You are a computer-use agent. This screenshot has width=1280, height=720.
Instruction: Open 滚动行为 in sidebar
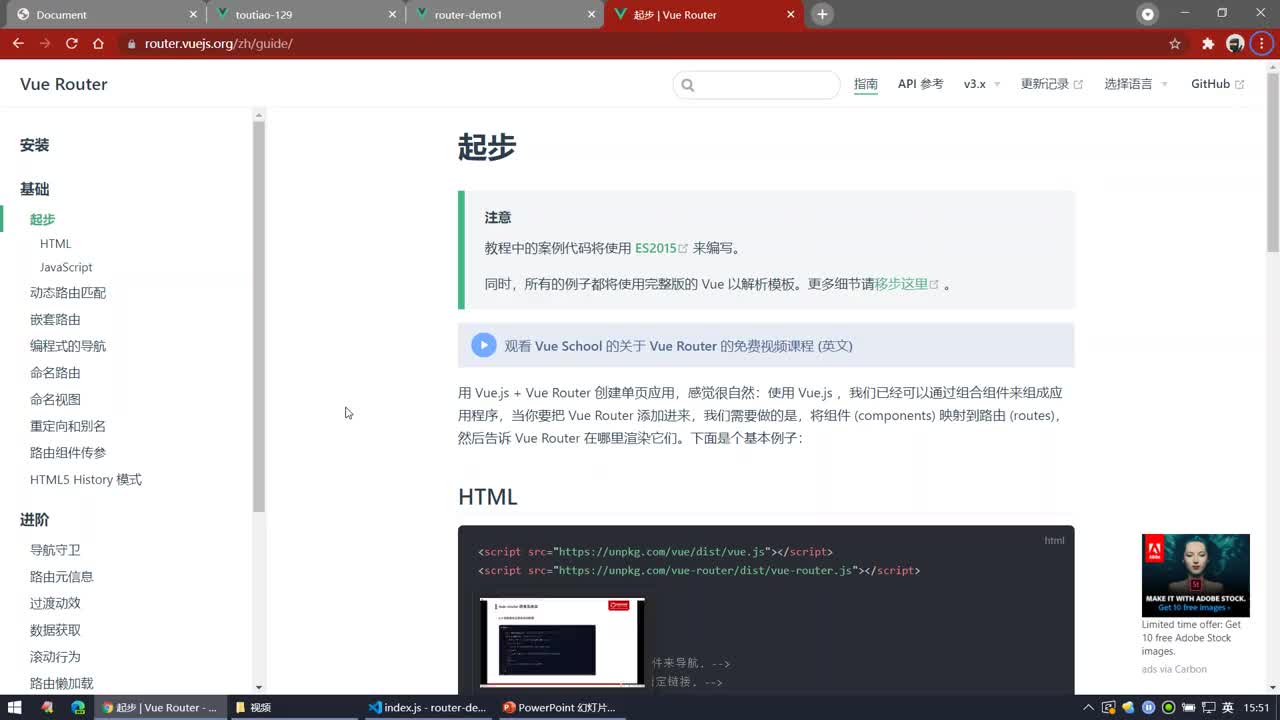[55, 657]
